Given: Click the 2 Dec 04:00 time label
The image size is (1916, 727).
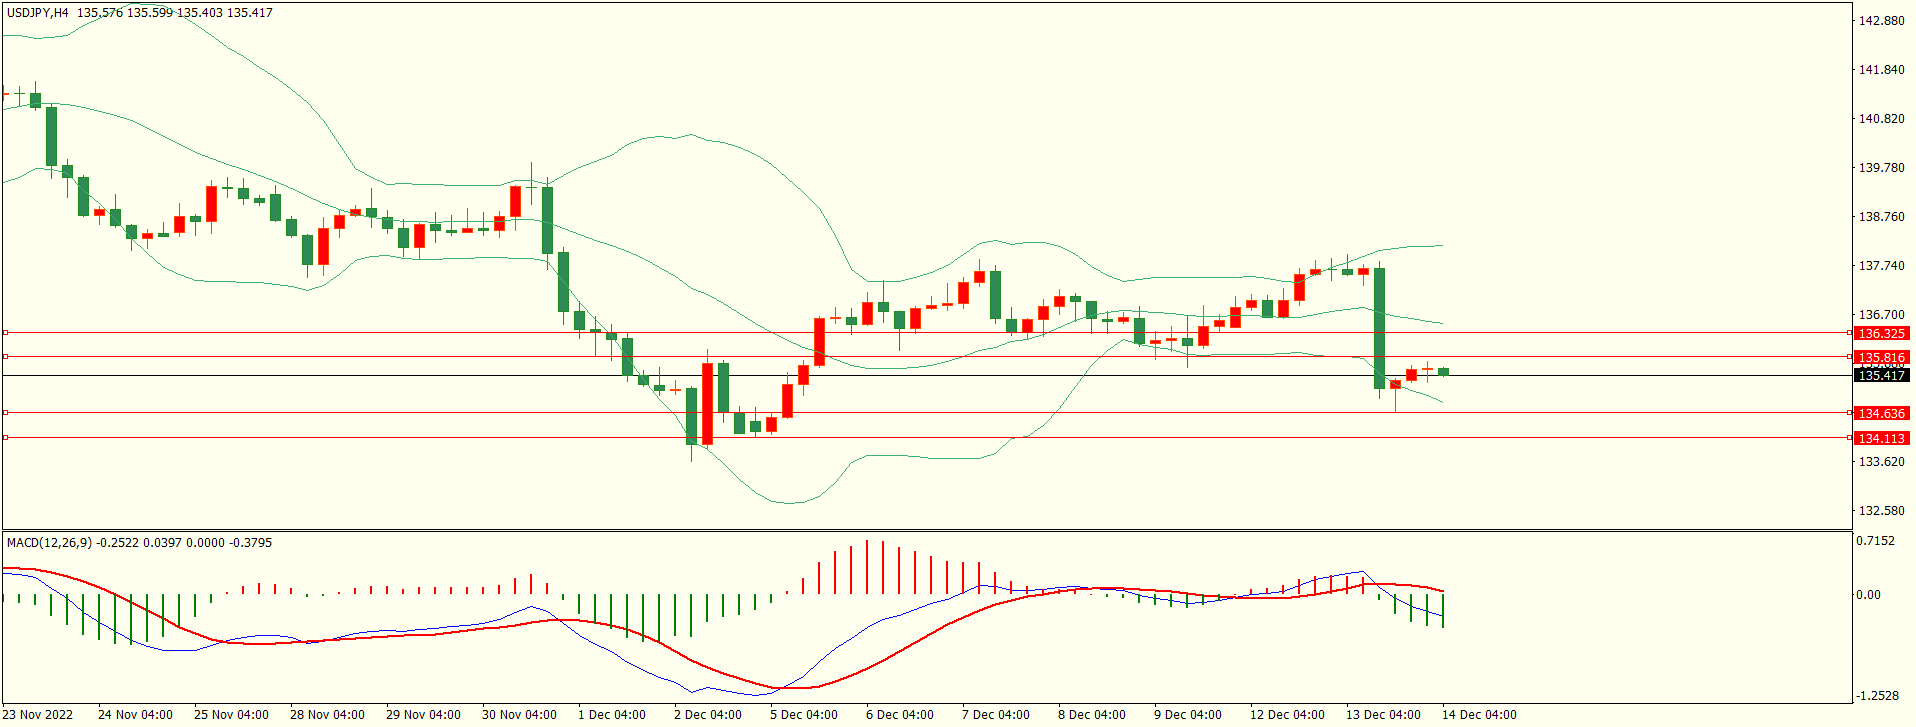Looking at the screenshot, I should pos(708,715).
